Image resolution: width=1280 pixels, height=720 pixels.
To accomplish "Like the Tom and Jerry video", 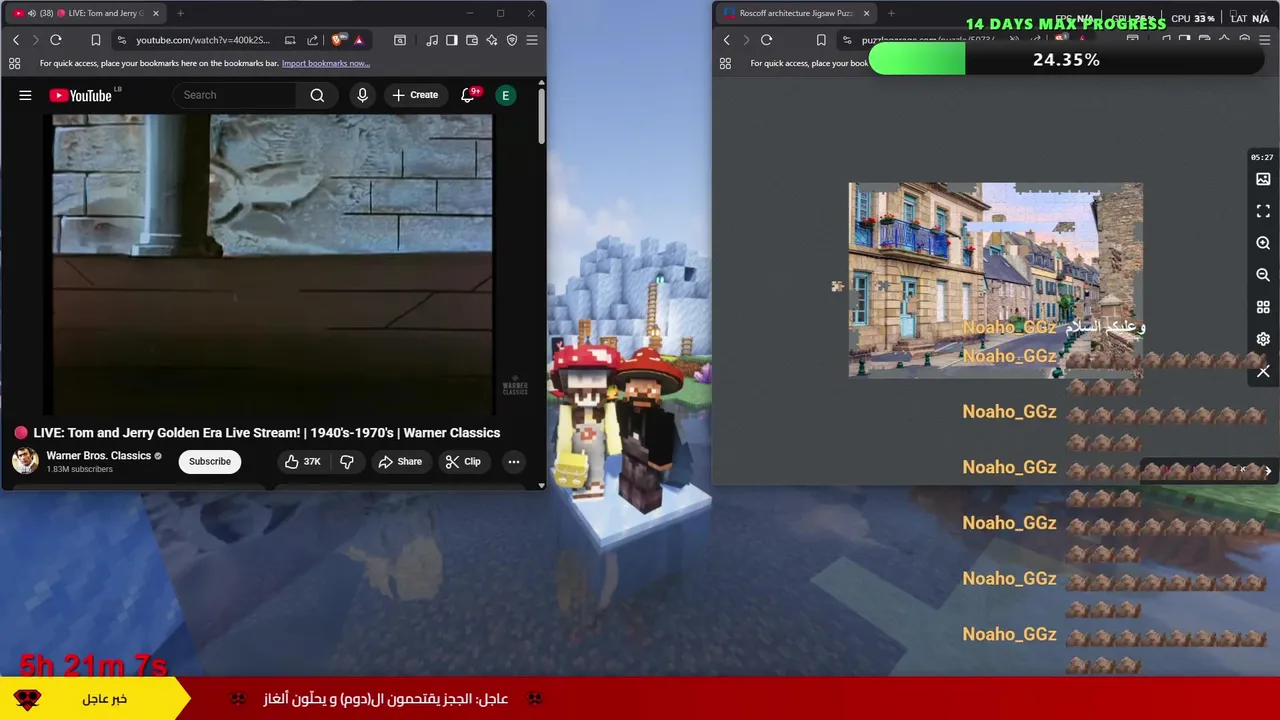I will tap(302, 461).
